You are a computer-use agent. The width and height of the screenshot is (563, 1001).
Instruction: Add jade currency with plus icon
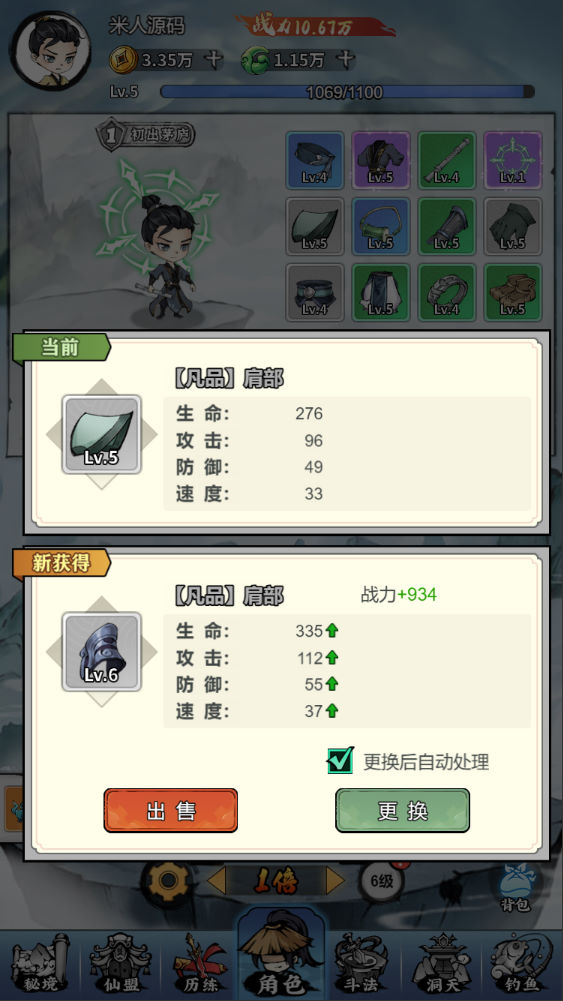345,60
